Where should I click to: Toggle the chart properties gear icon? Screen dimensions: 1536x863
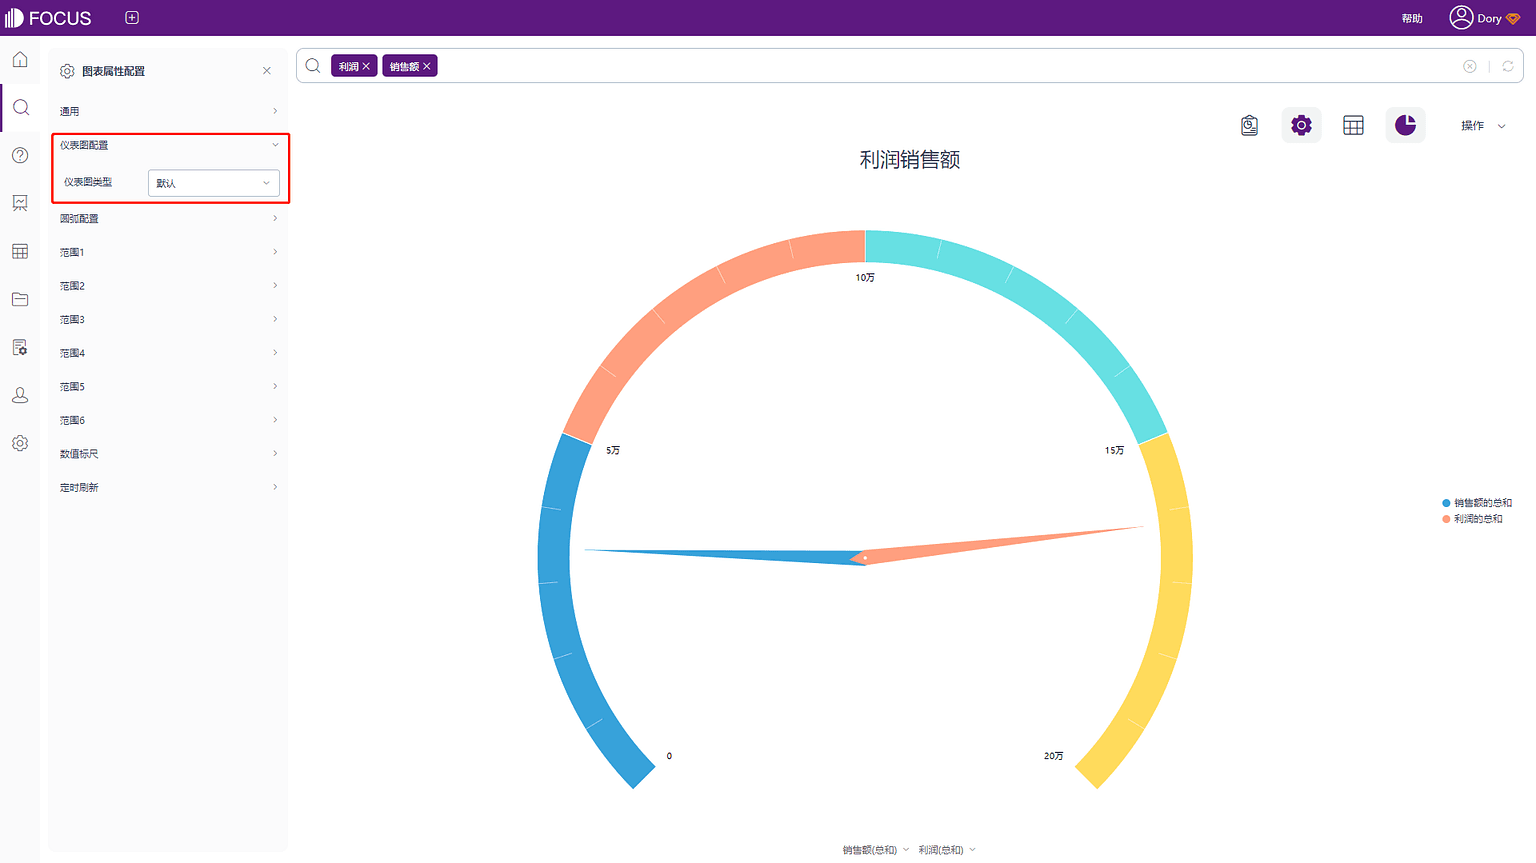[1301, 125]
